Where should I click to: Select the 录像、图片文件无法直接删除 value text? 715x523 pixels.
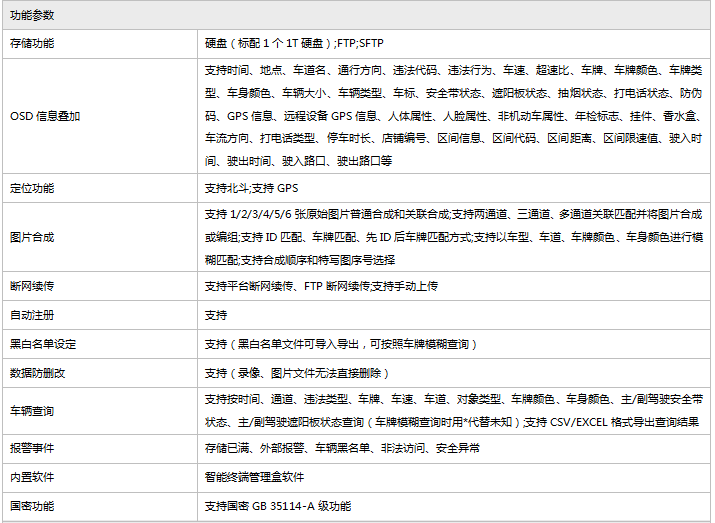click(297, 373)
